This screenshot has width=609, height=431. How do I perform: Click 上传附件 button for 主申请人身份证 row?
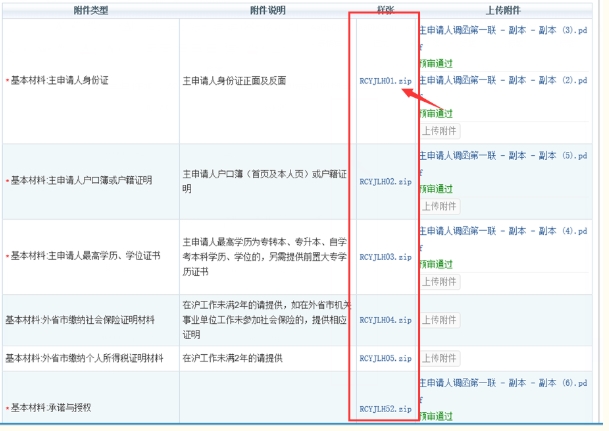[439, 130]
